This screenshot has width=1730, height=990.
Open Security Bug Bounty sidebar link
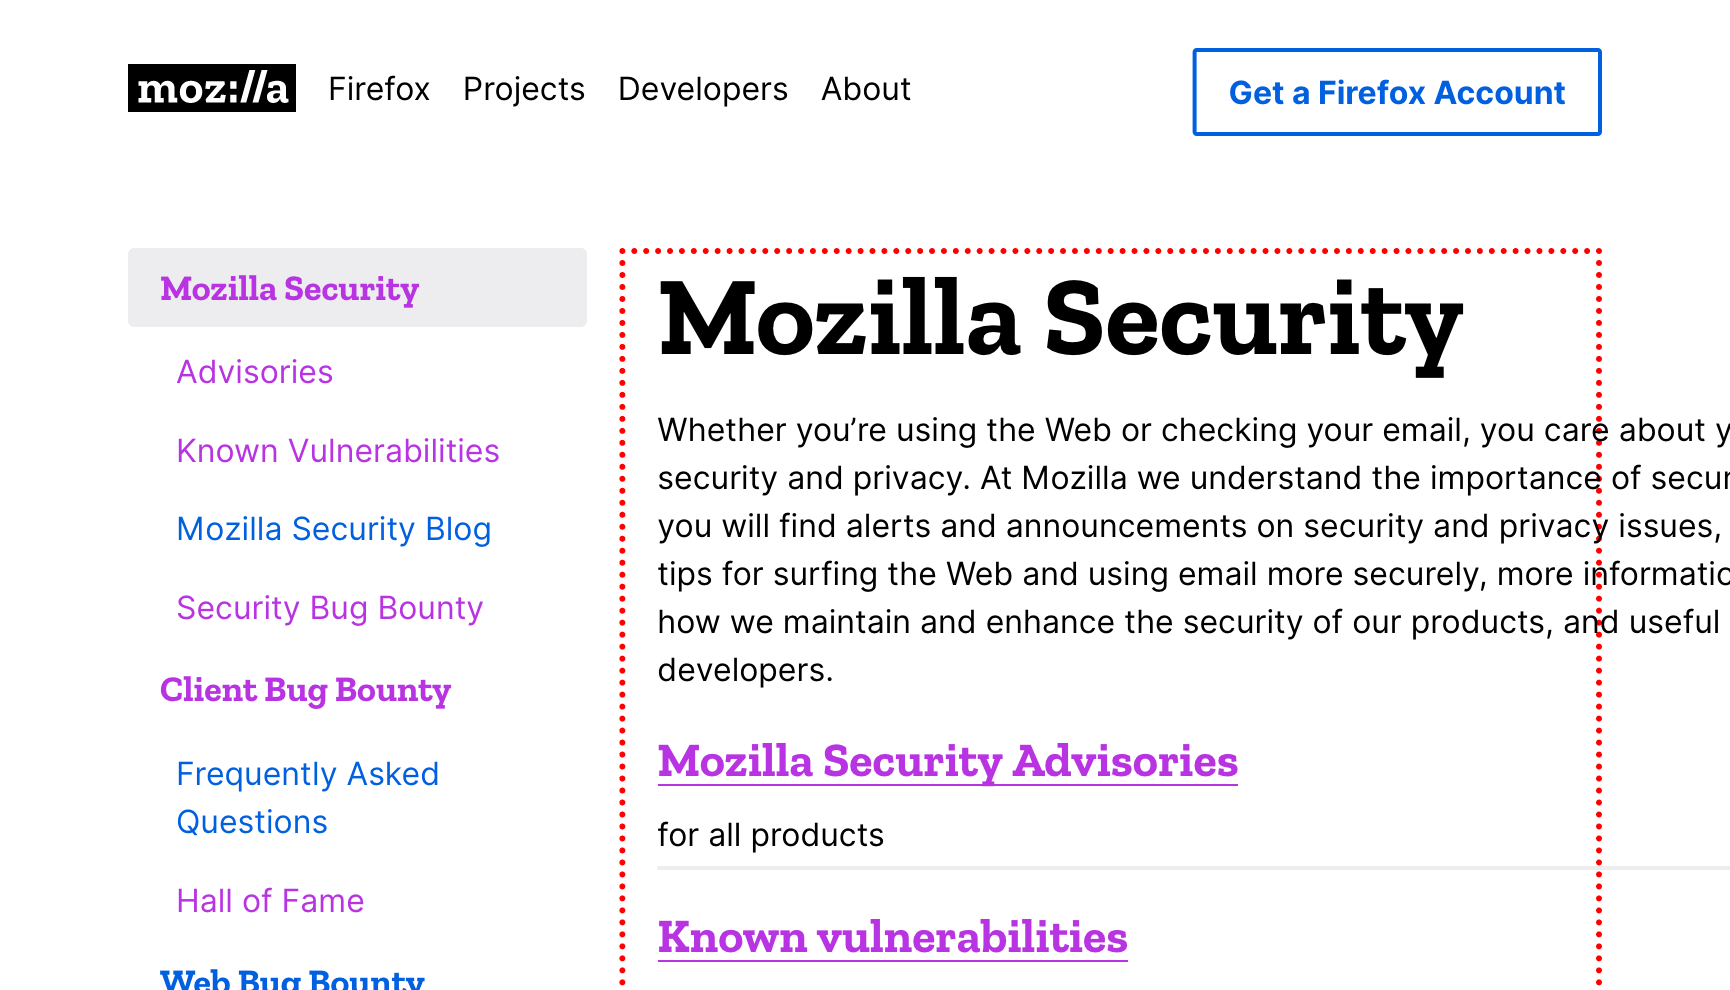329,608
